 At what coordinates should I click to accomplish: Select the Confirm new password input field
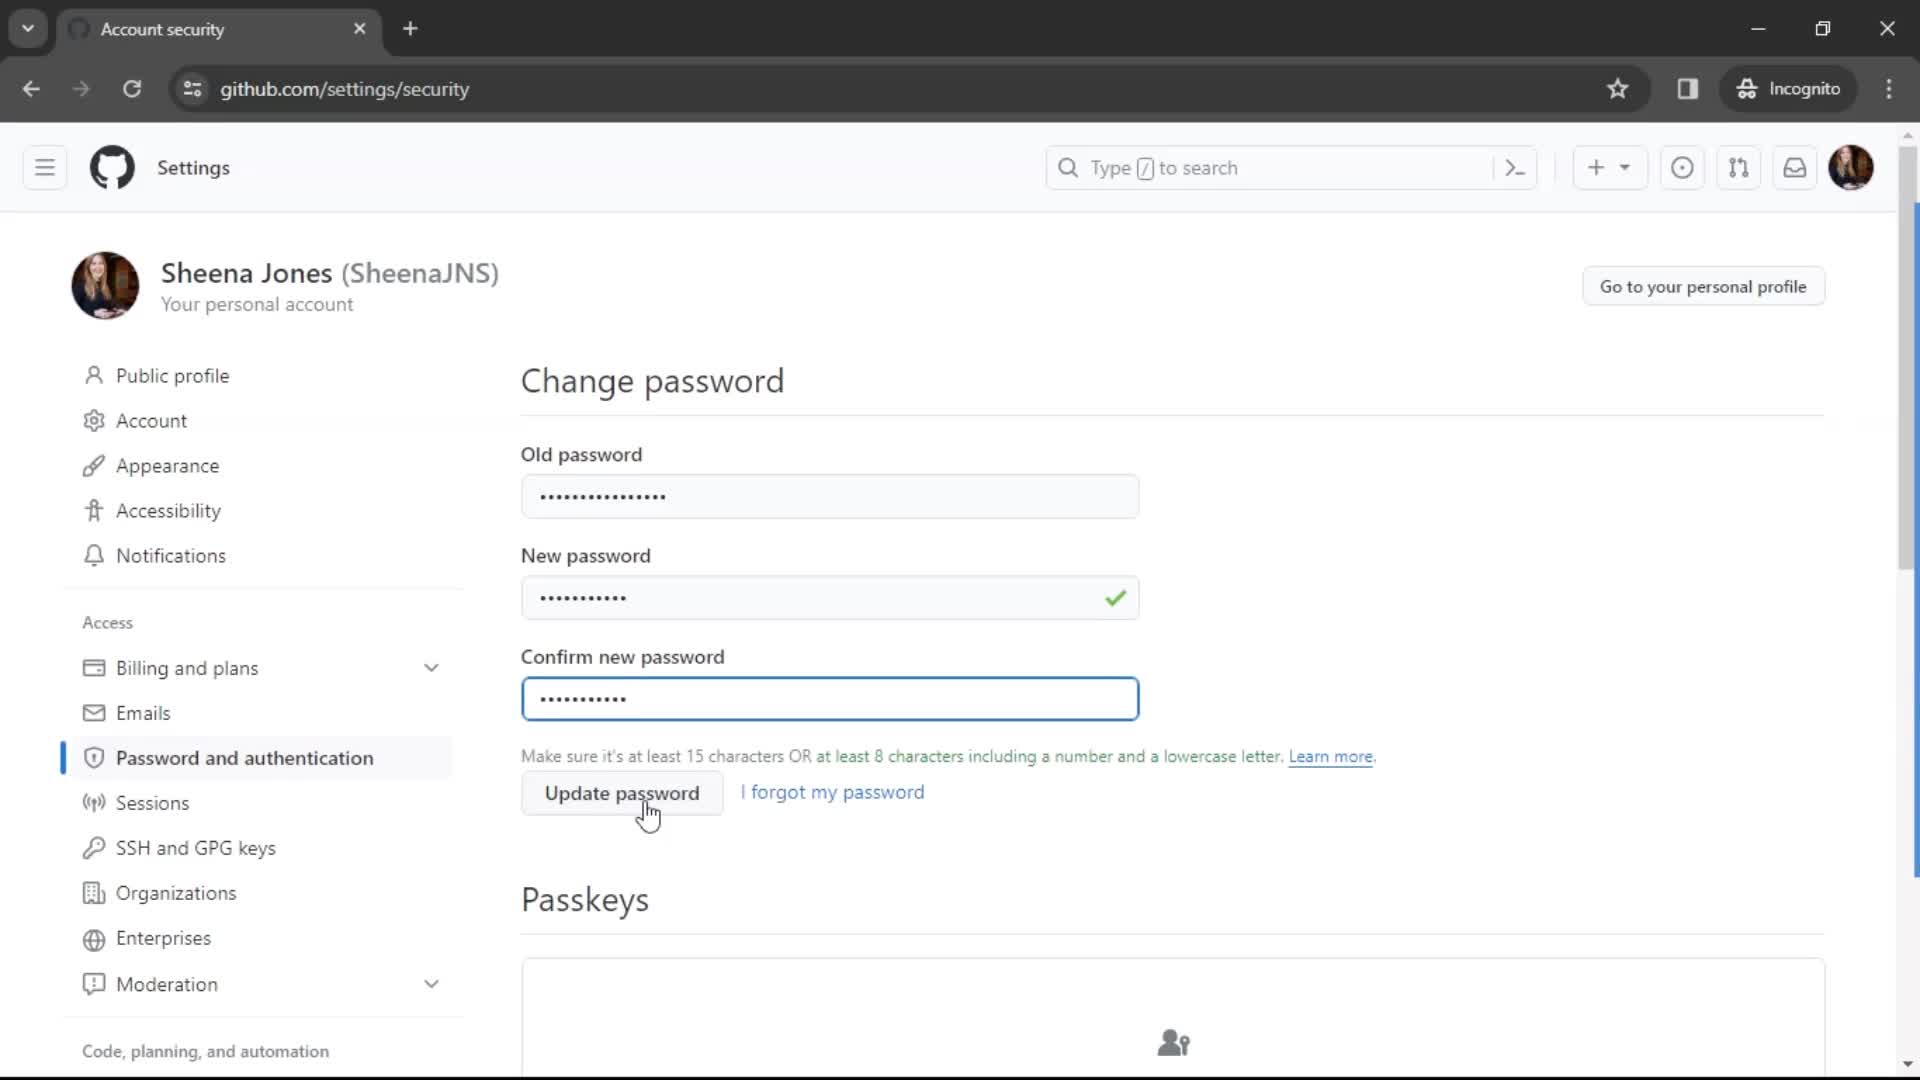point(831,699)
